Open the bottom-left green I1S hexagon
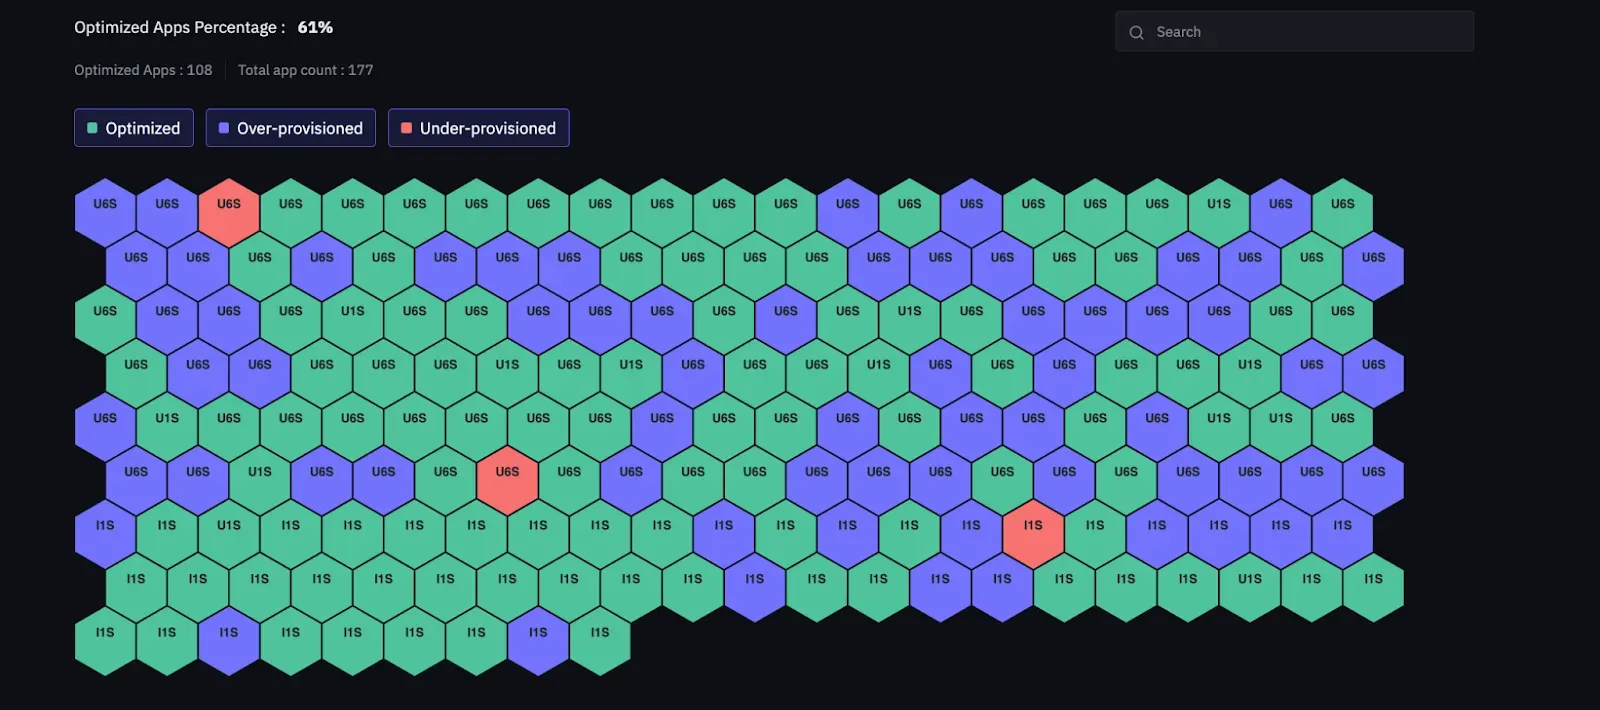1600x710 pixels. [x=105, y=641]
